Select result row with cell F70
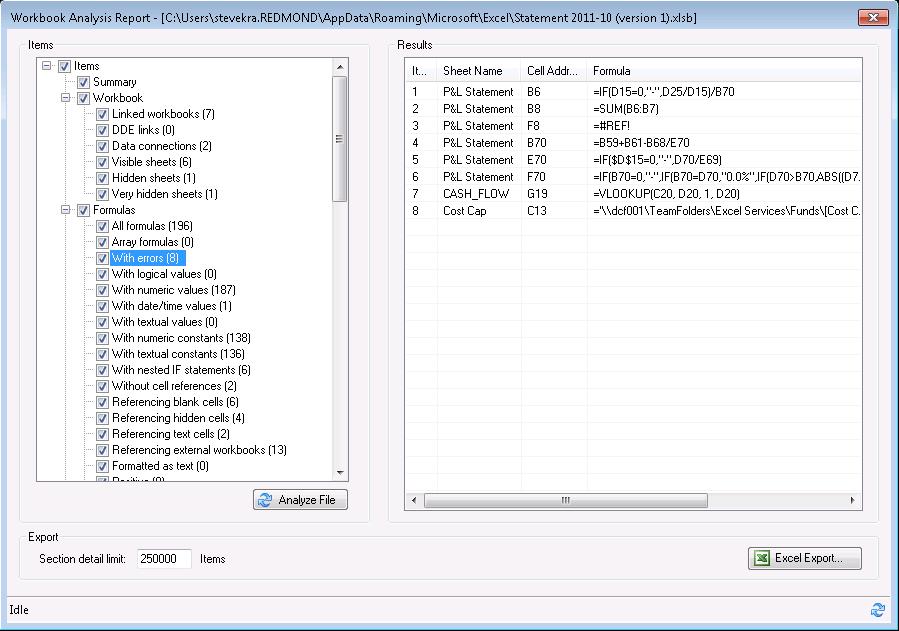This screenshot has height=631, width=899. tap(633, 177)
